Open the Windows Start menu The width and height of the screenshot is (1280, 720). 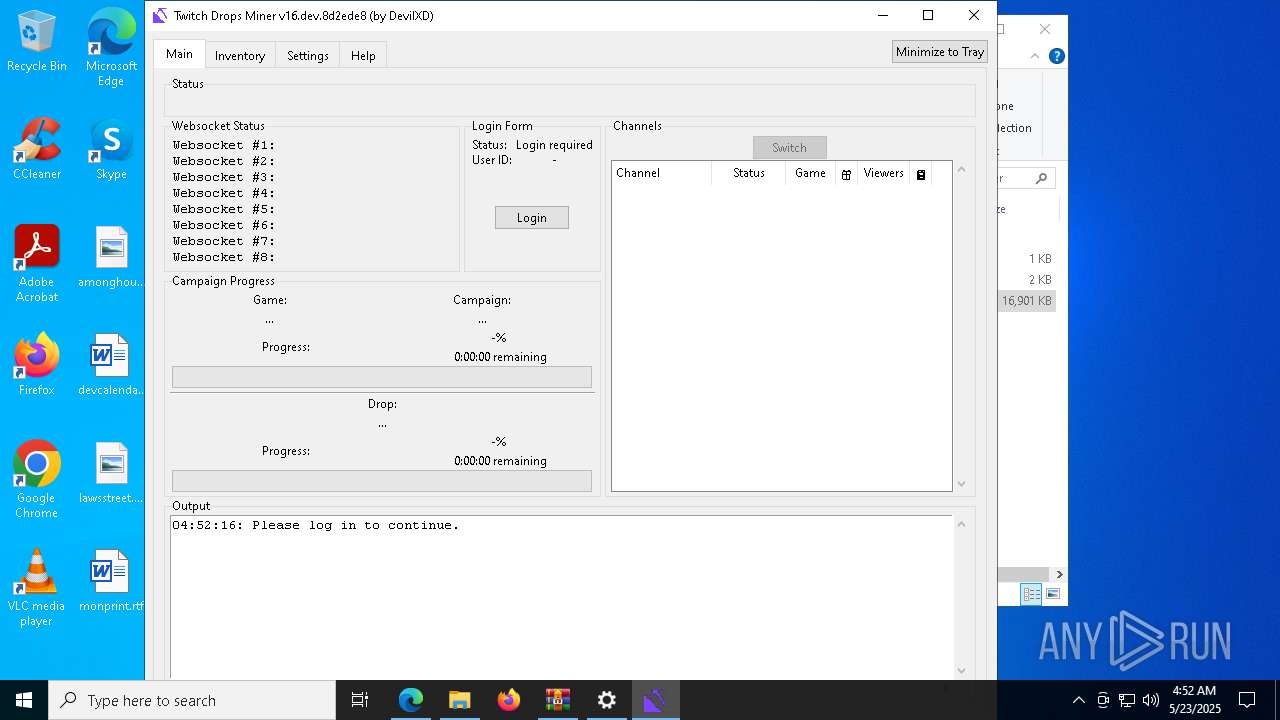(x=24, y=700)
